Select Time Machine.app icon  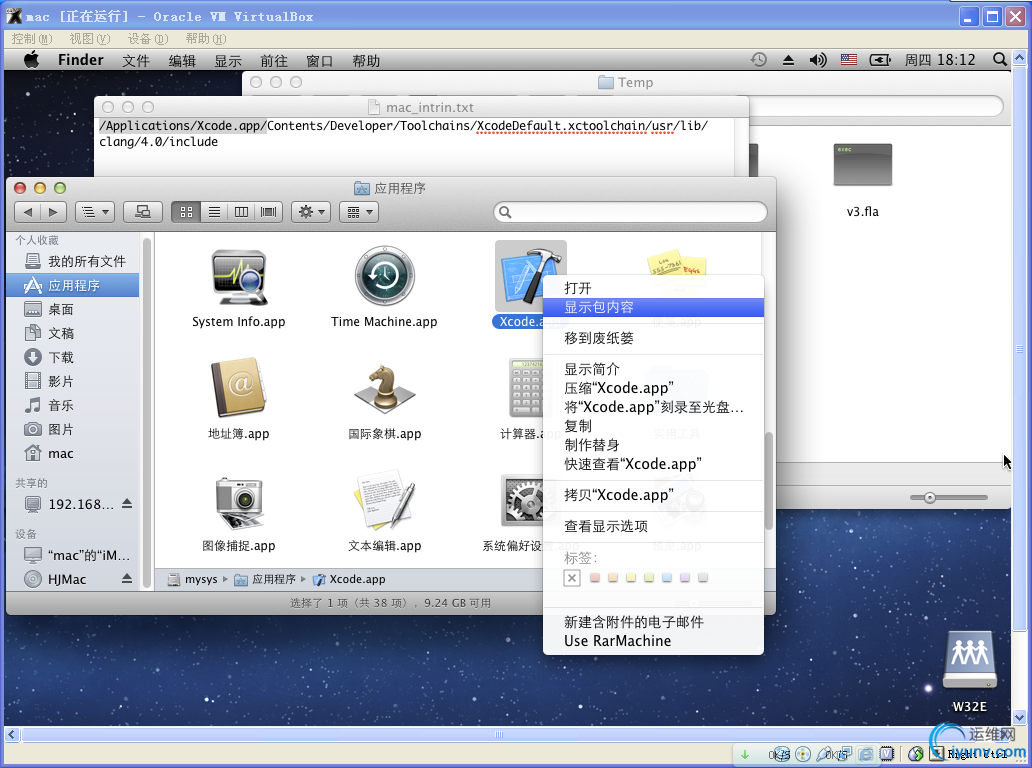(384, 276)
